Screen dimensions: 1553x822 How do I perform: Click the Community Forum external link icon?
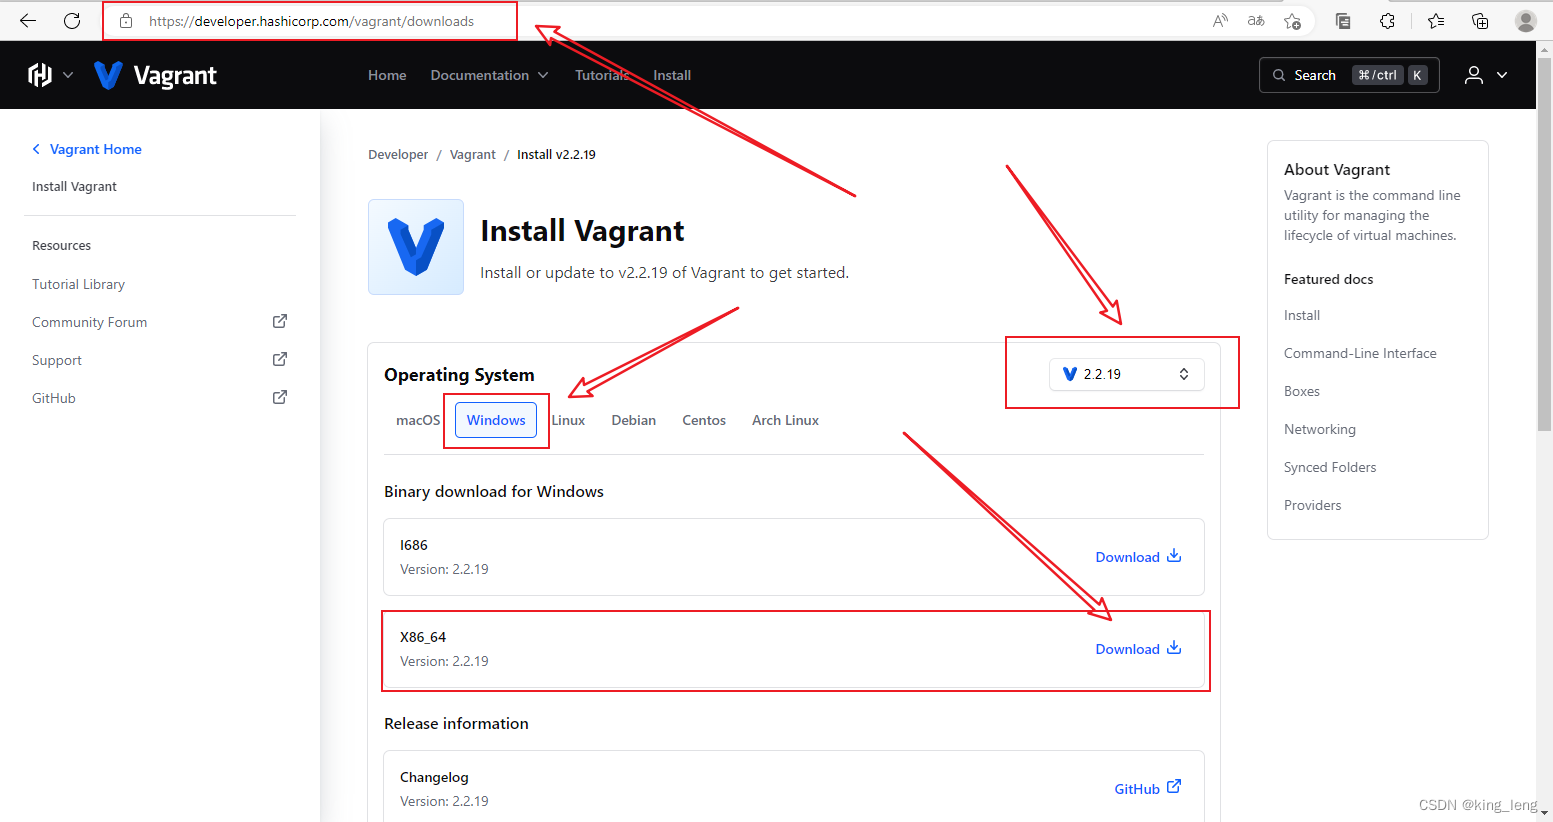(280, 321)
